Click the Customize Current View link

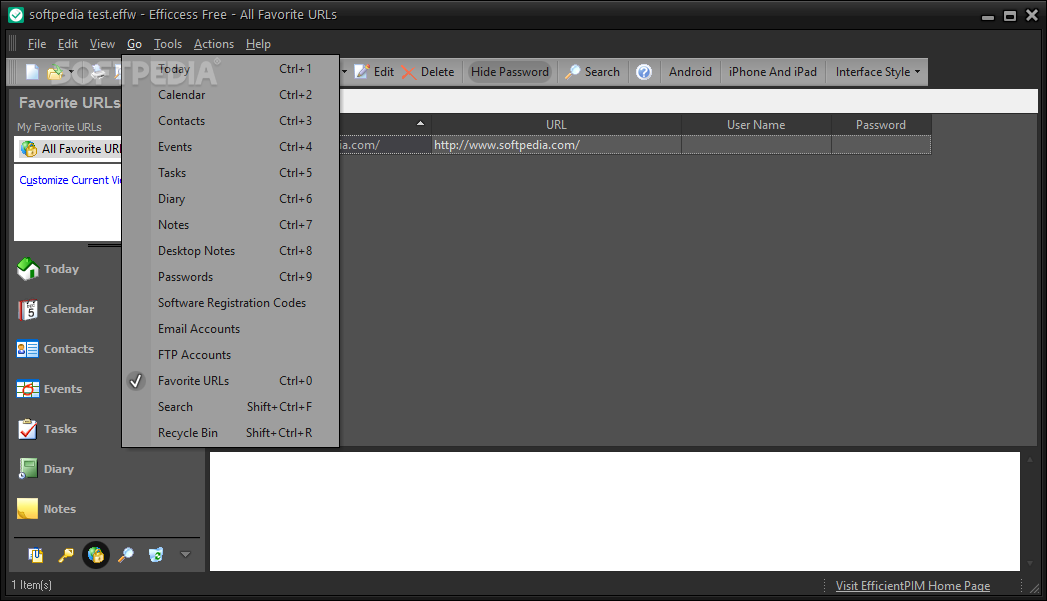pyautogui.click(x=70, y=180)
